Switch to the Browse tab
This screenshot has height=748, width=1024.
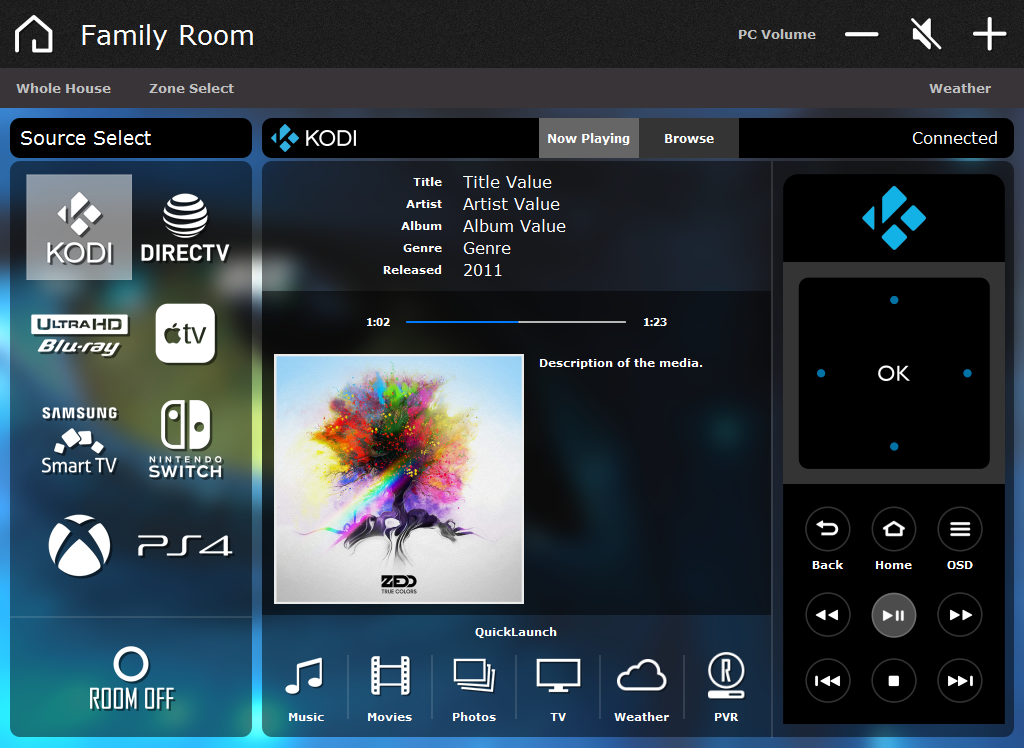689,138
